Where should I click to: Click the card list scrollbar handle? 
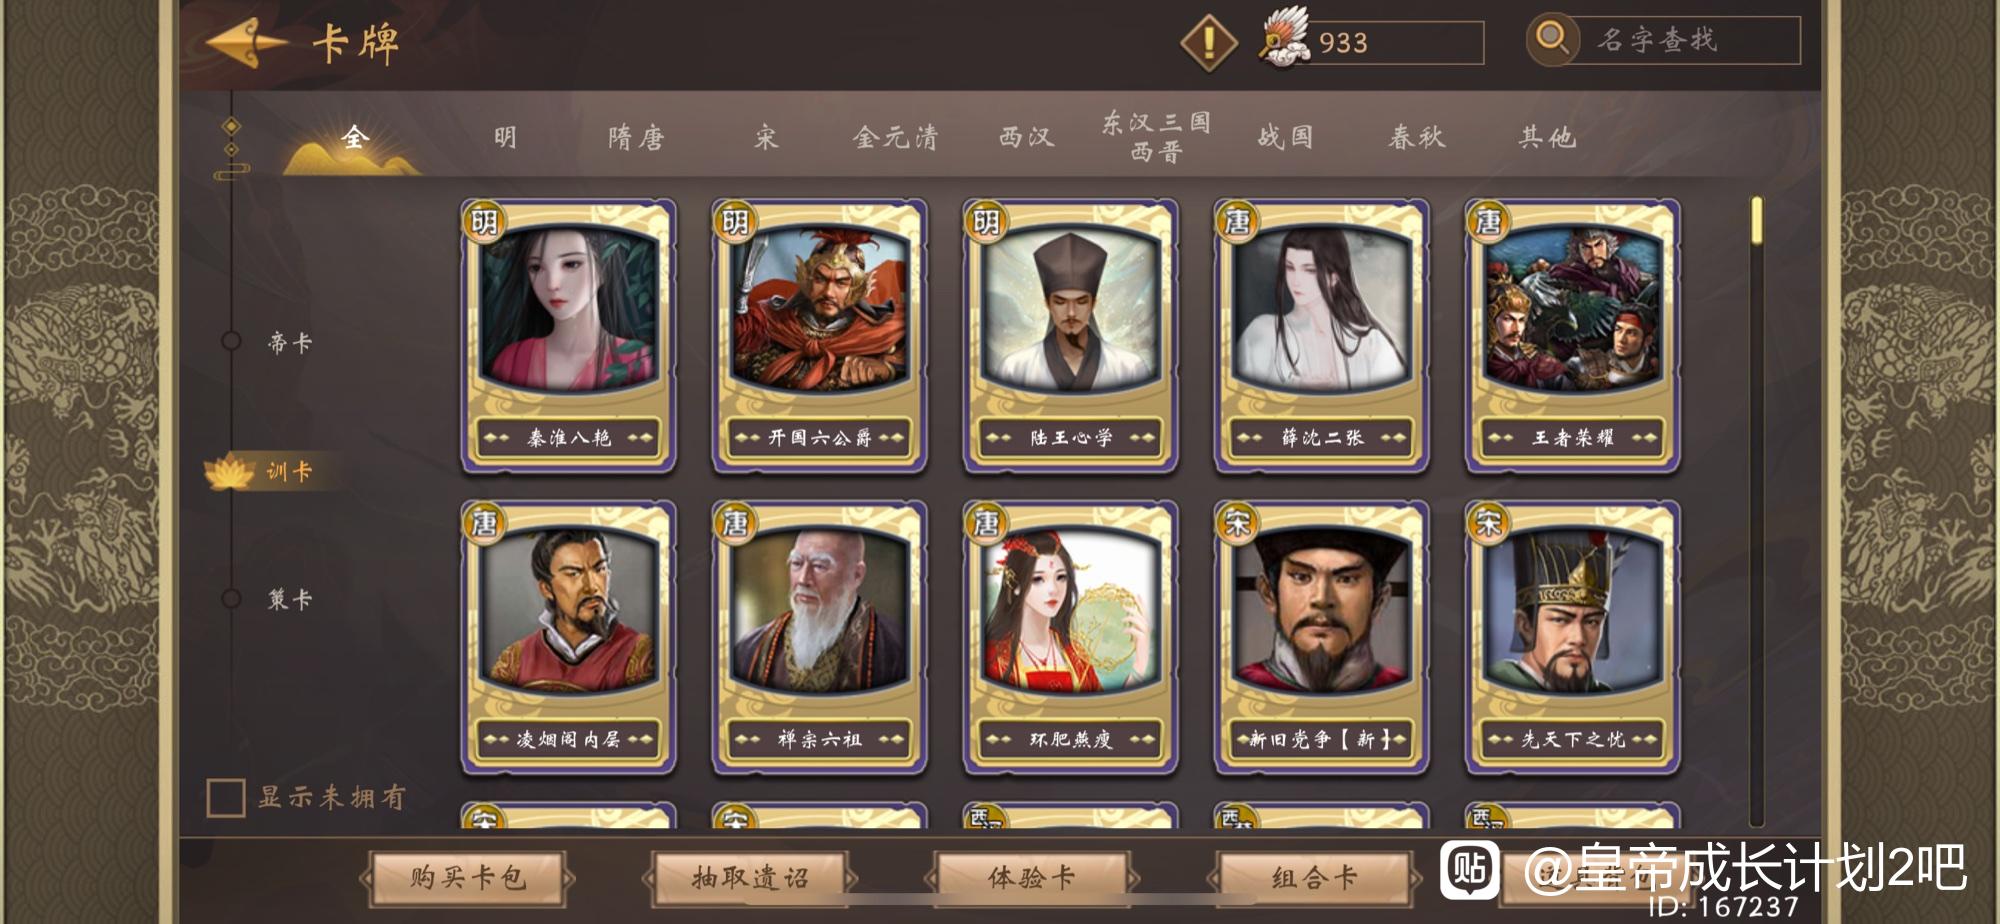[1757, 221]
